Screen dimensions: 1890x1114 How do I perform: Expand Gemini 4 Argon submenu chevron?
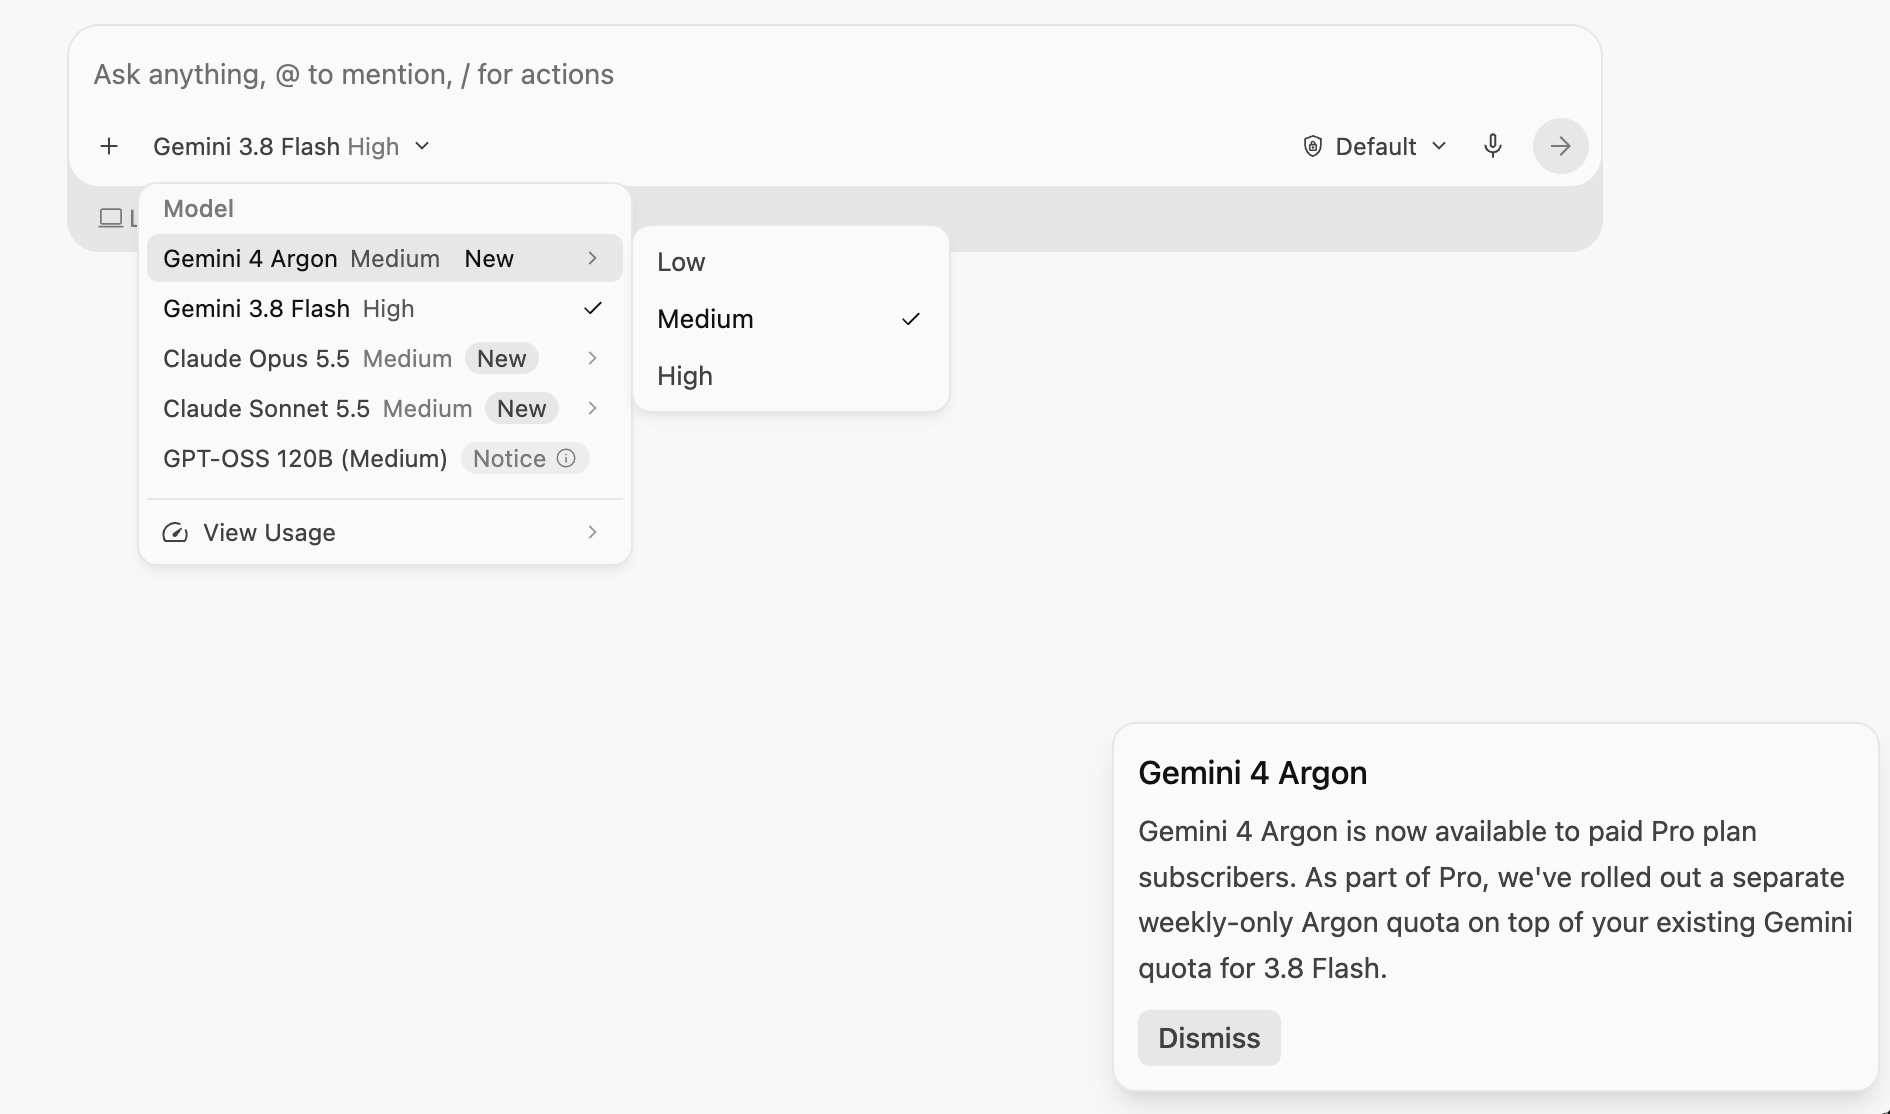593,258
